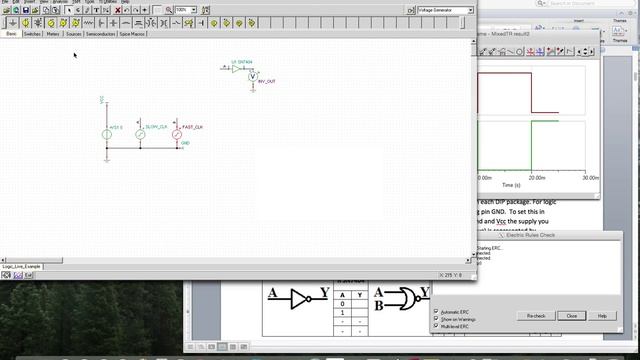Click the first view icon at the TINA window's bottom-left
The image size is (640, 360).
[6, 276]
